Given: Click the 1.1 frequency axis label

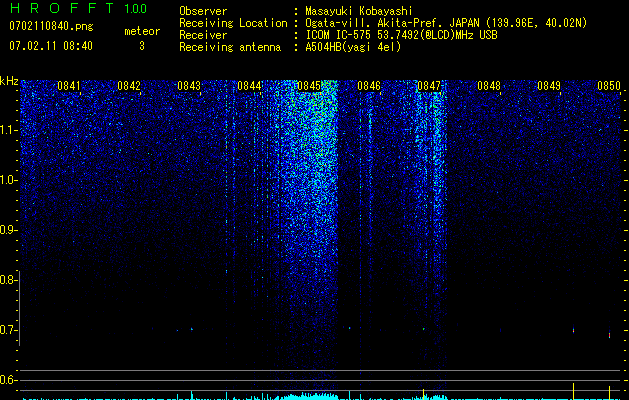Looking at the screenshot, I should coord(8,130).
